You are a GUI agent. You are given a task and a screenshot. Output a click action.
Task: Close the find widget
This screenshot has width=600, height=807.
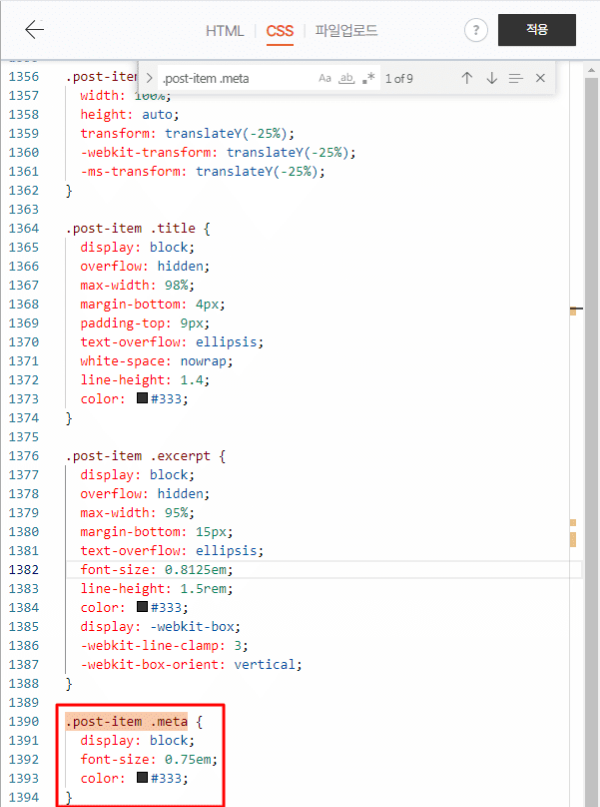540,78
